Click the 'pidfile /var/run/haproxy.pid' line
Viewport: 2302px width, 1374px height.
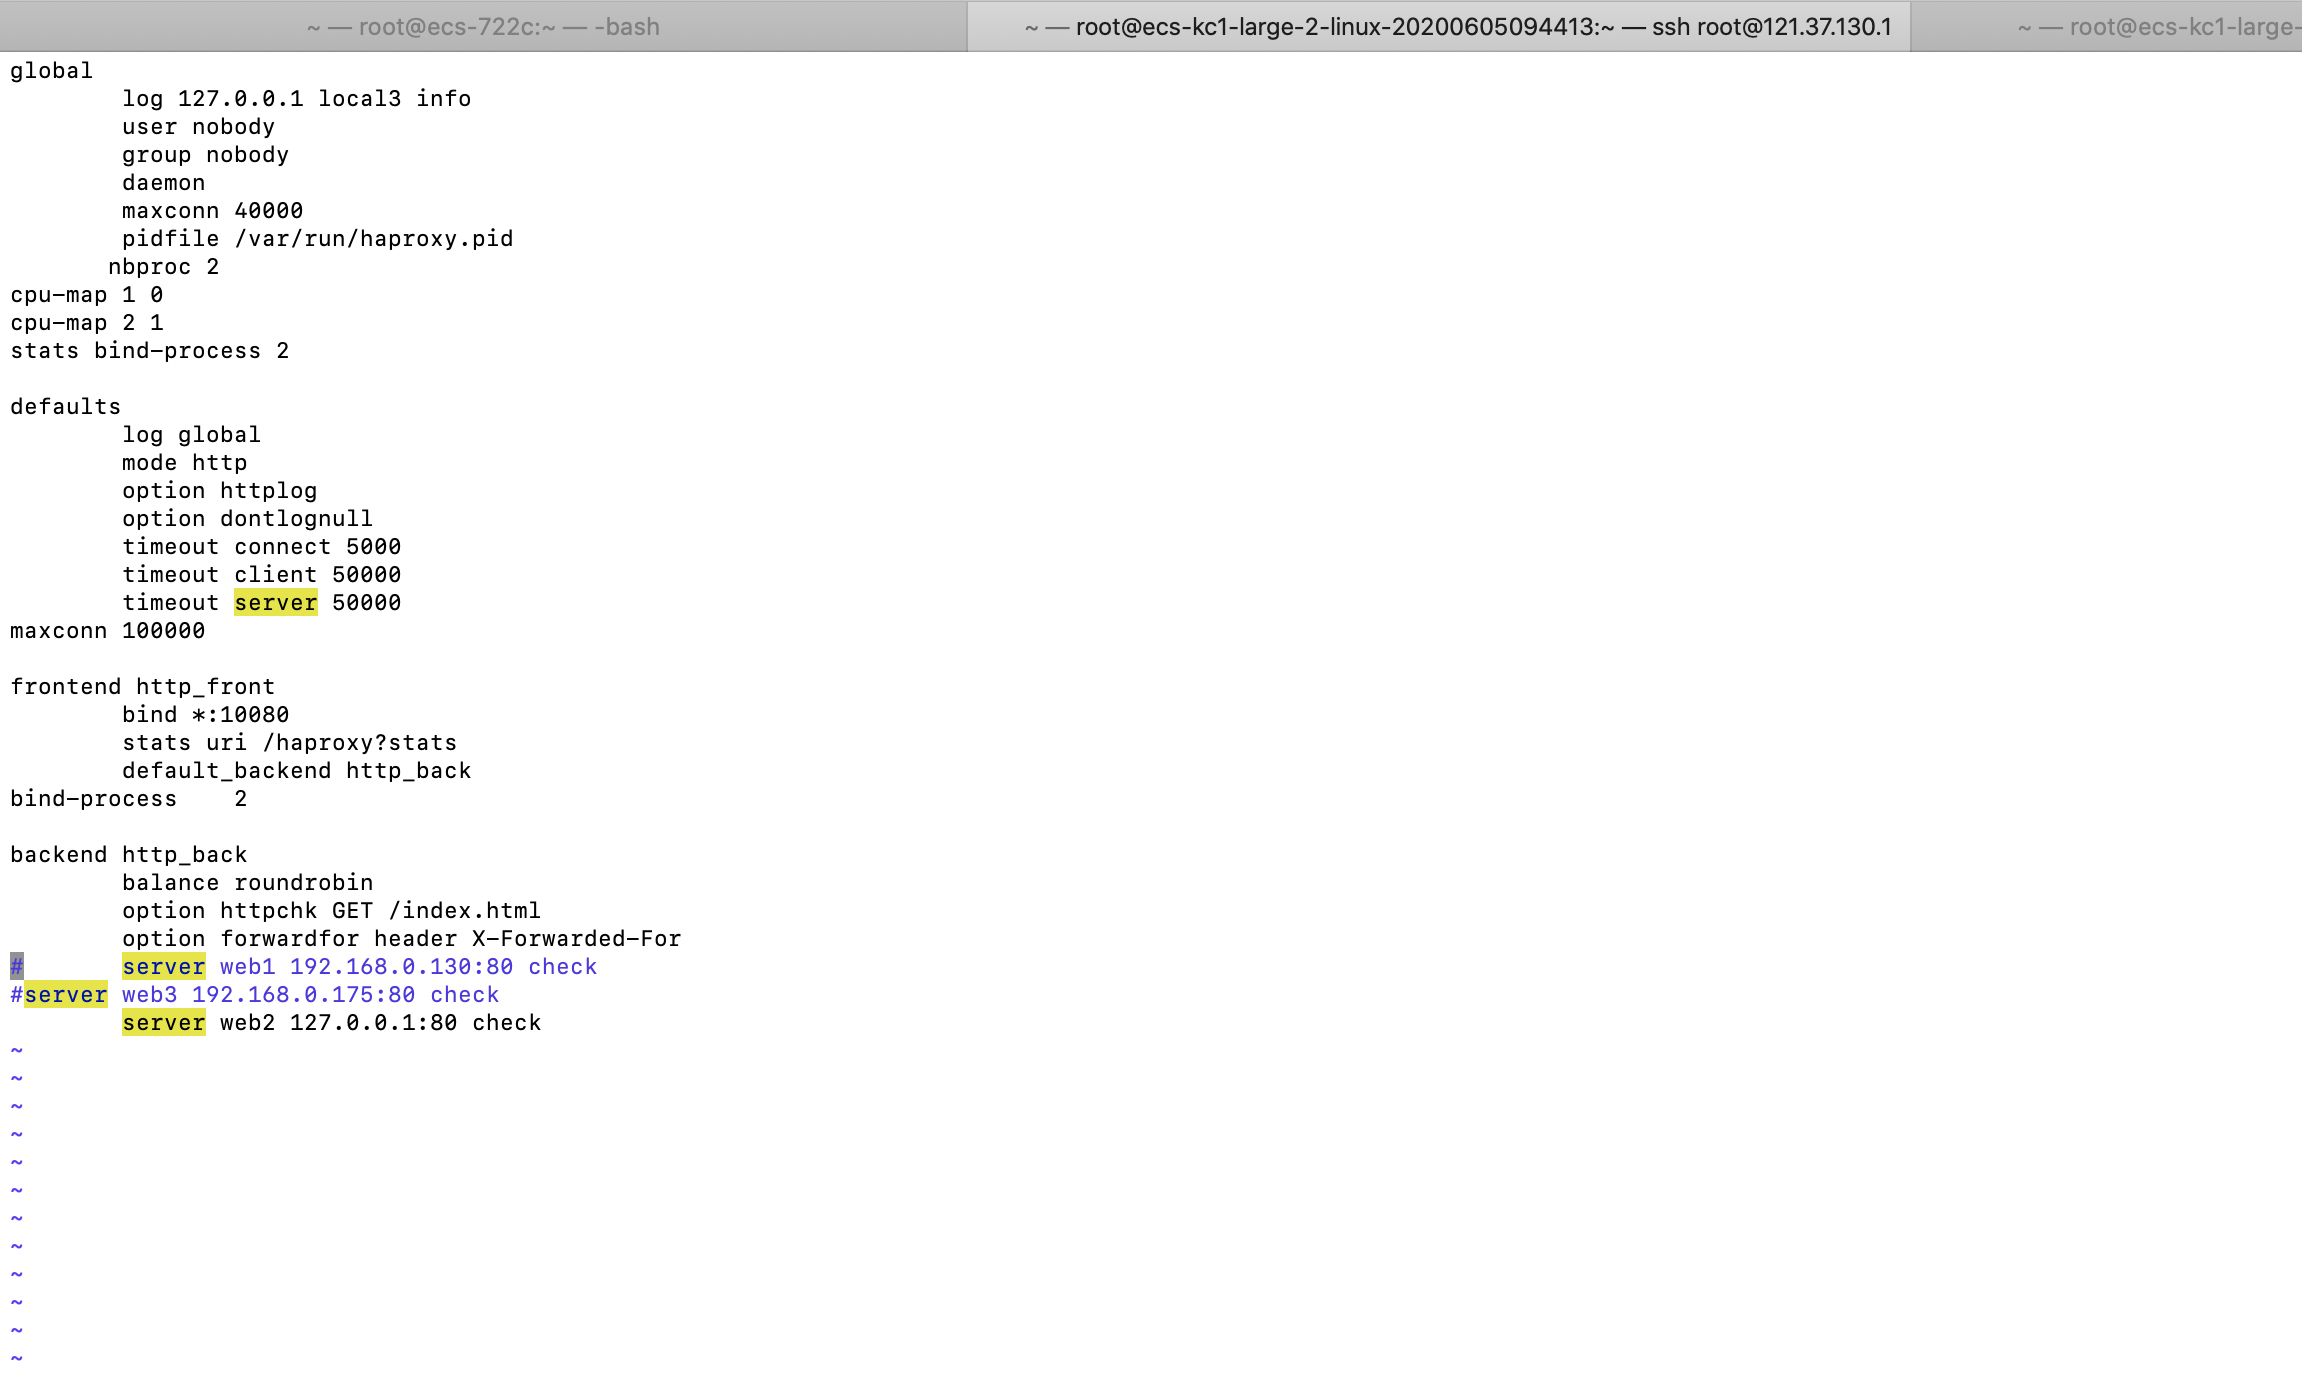[x=317, y=239]
